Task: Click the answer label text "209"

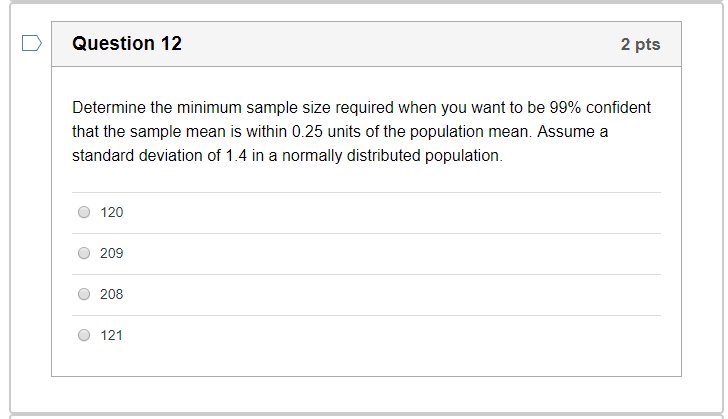Action: coord(112,253)
